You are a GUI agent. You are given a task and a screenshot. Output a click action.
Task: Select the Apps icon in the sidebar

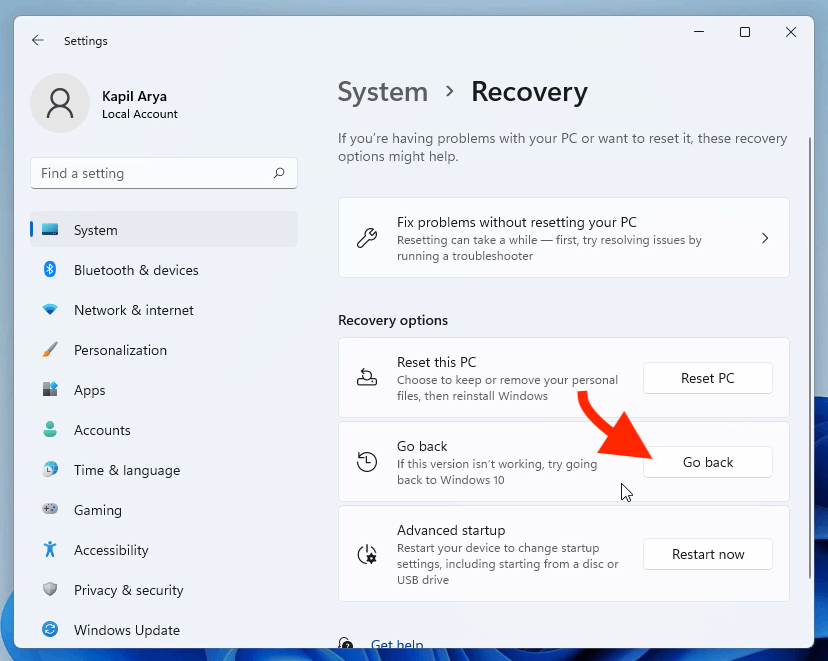pos(50,390)
